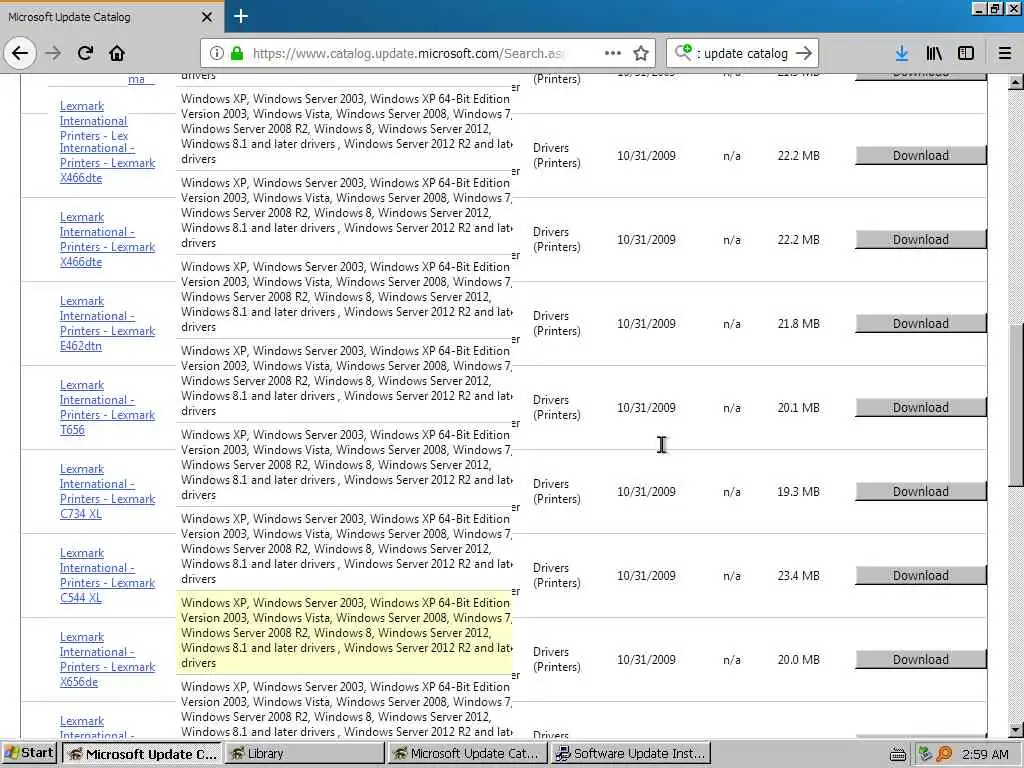The height and width of the screenshot is (768, 1024).
Task: Show site information via the info icon
Action: point(216,54)
